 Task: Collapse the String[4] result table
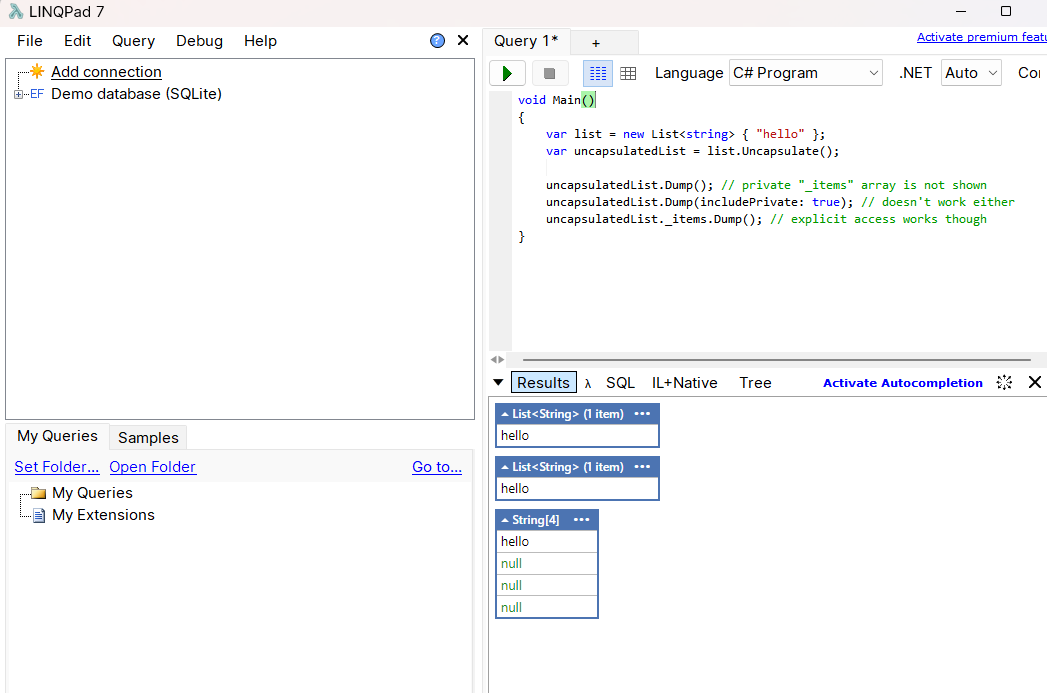(x=505, y=520)
